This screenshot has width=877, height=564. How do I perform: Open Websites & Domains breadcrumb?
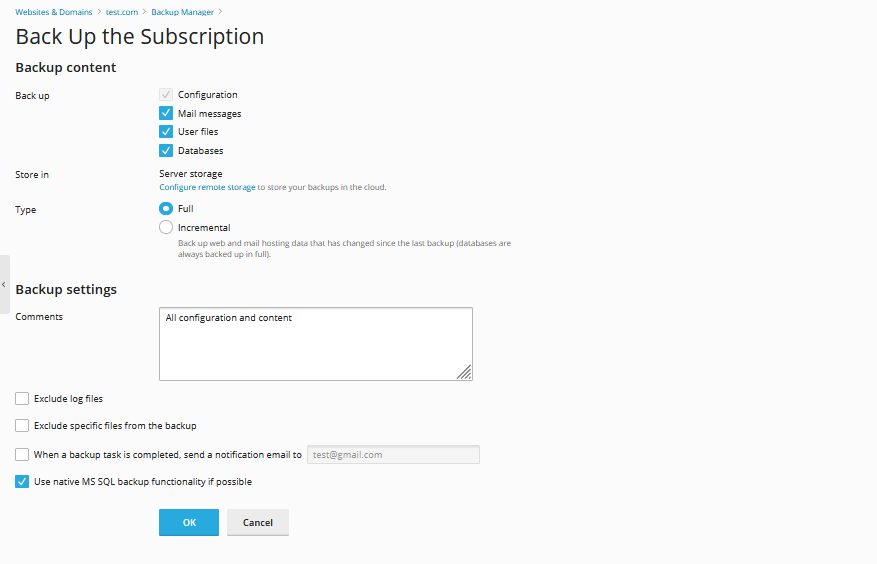click(x=55, y=12)
